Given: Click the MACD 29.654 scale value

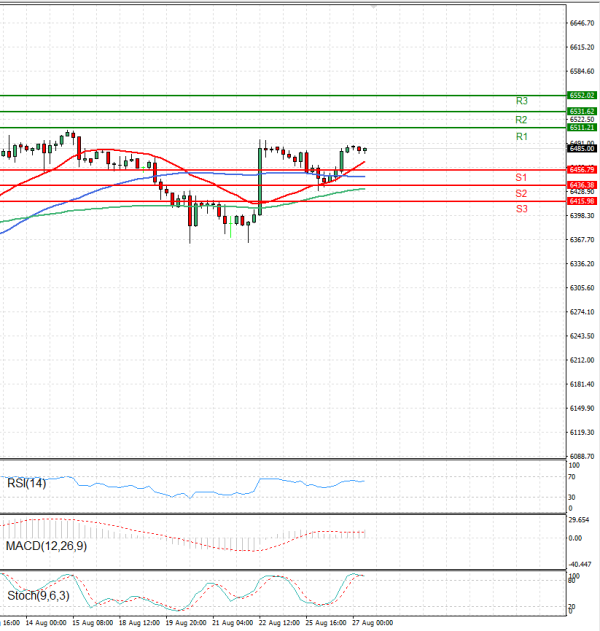Looking at the screenshot, I should pyautogui.click(x=579, y=520).
